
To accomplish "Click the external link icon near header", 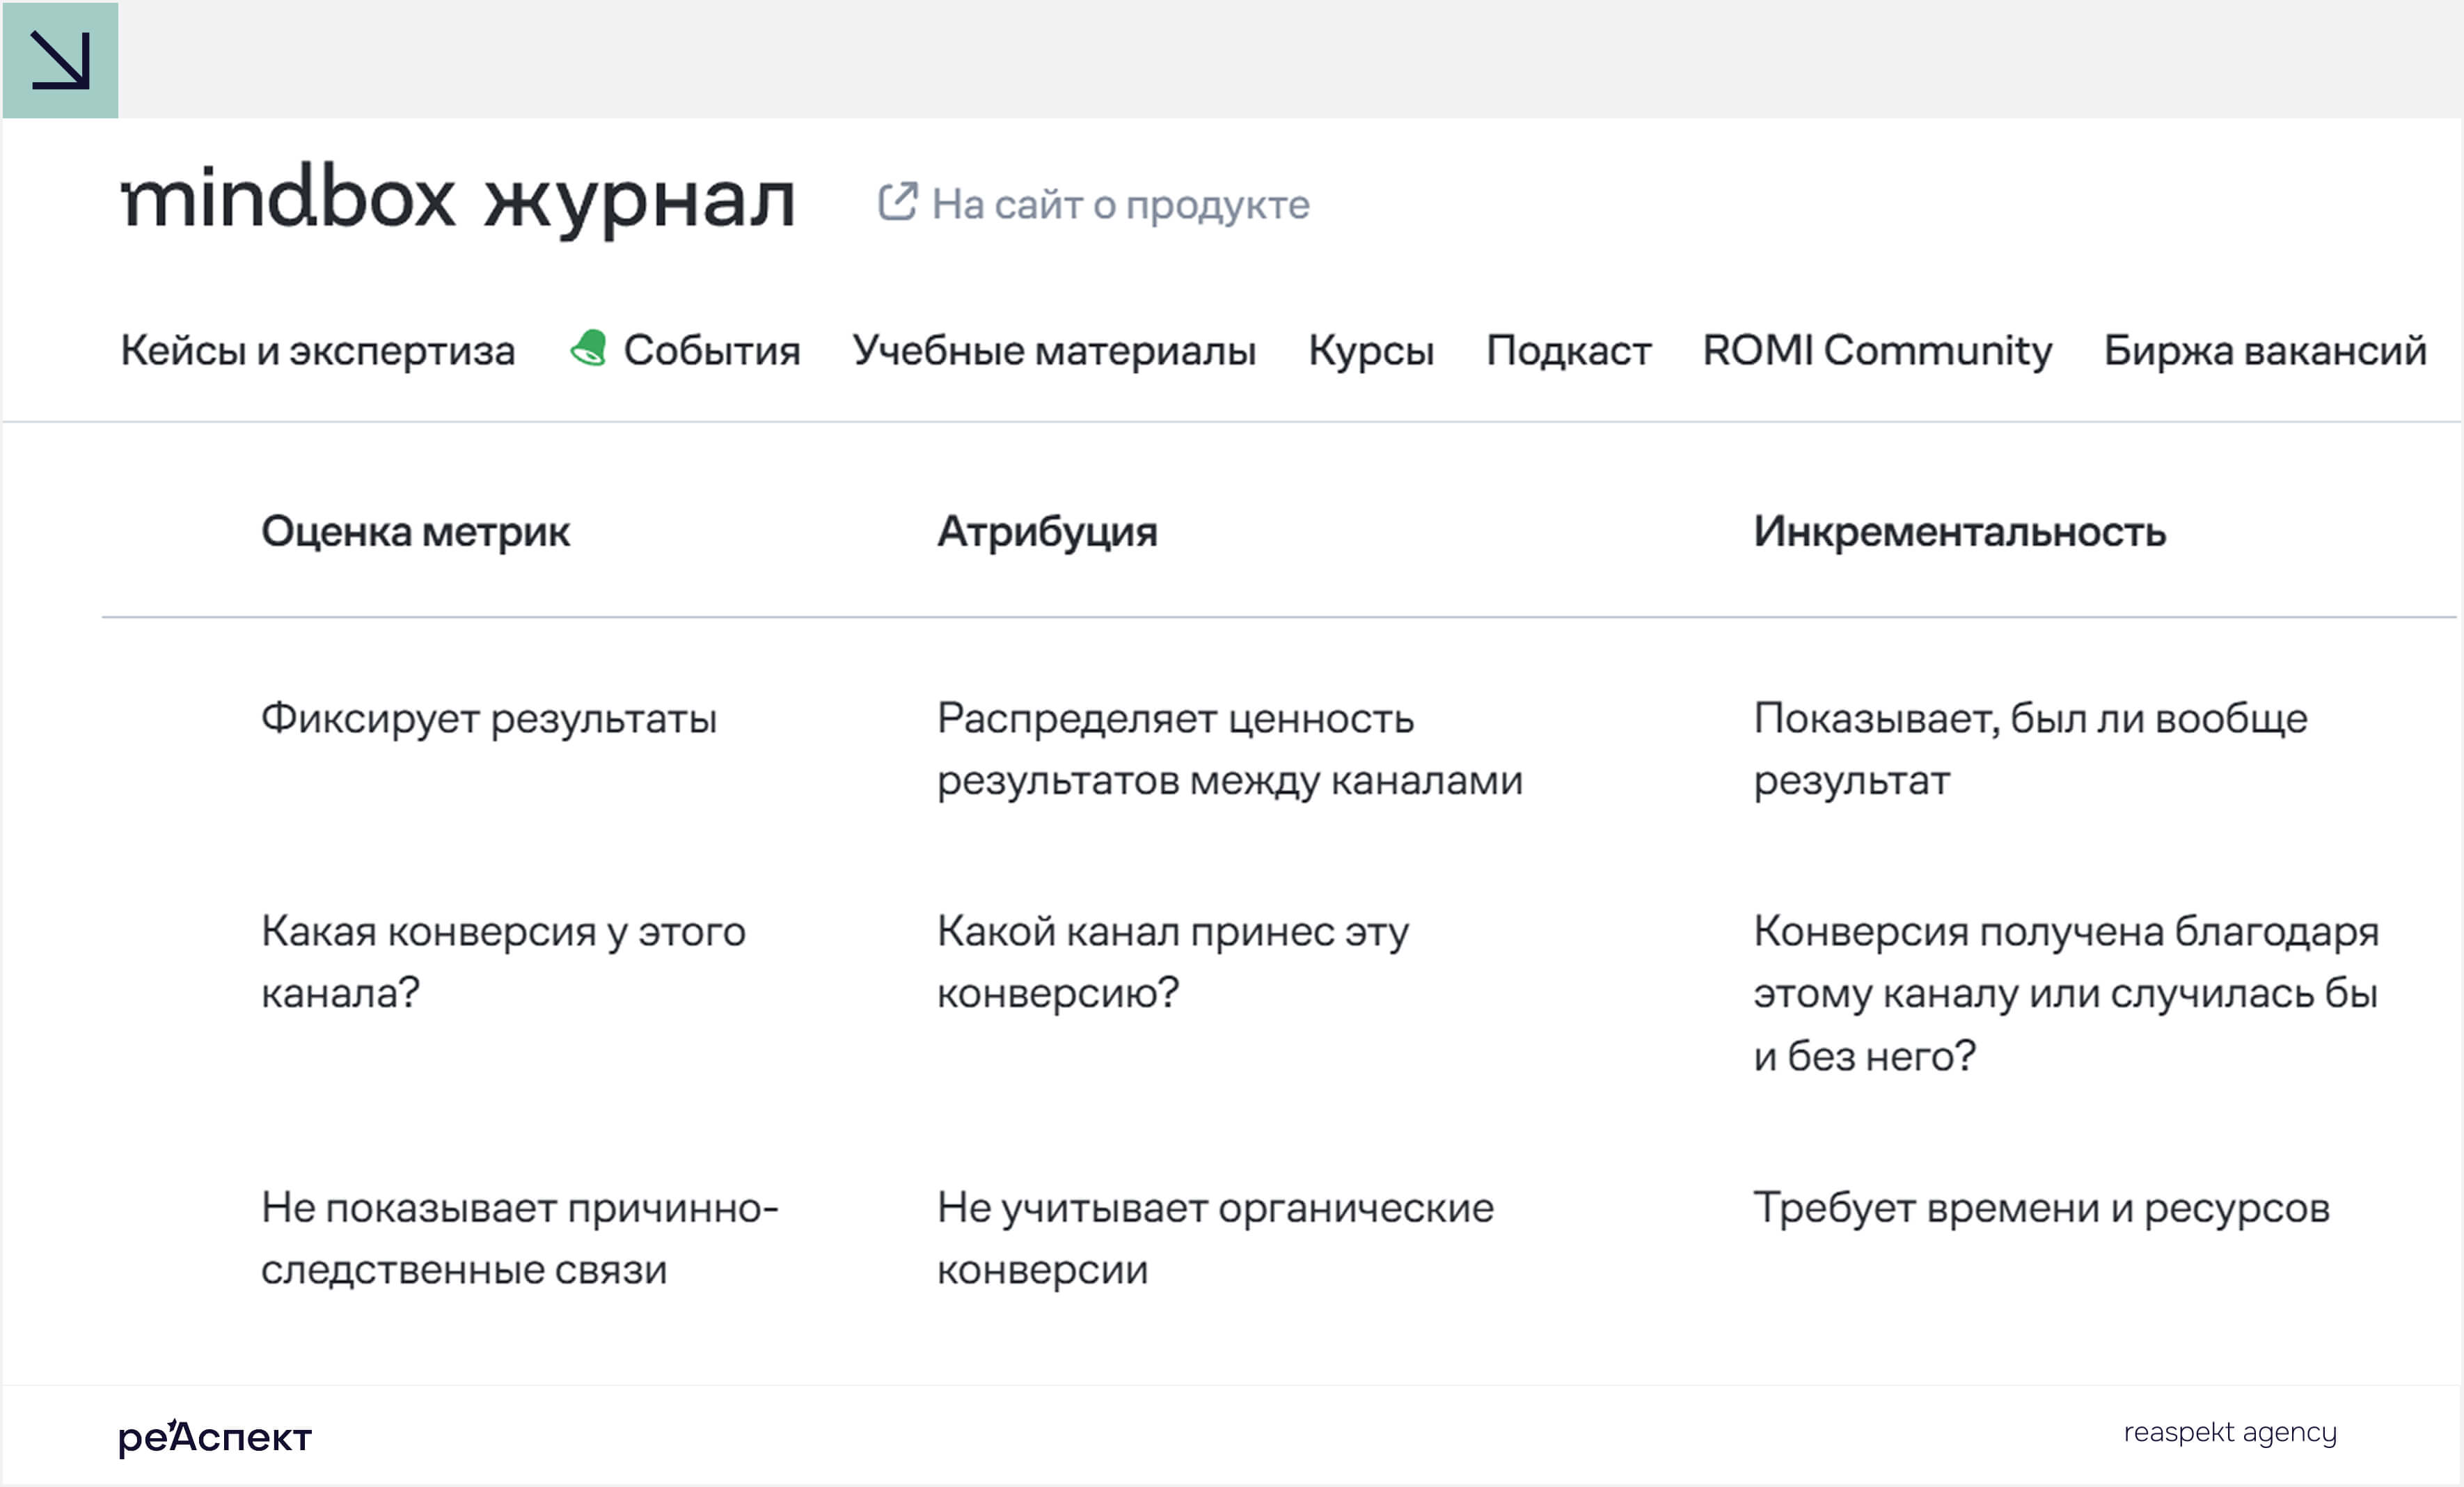I will click(897, 202).
